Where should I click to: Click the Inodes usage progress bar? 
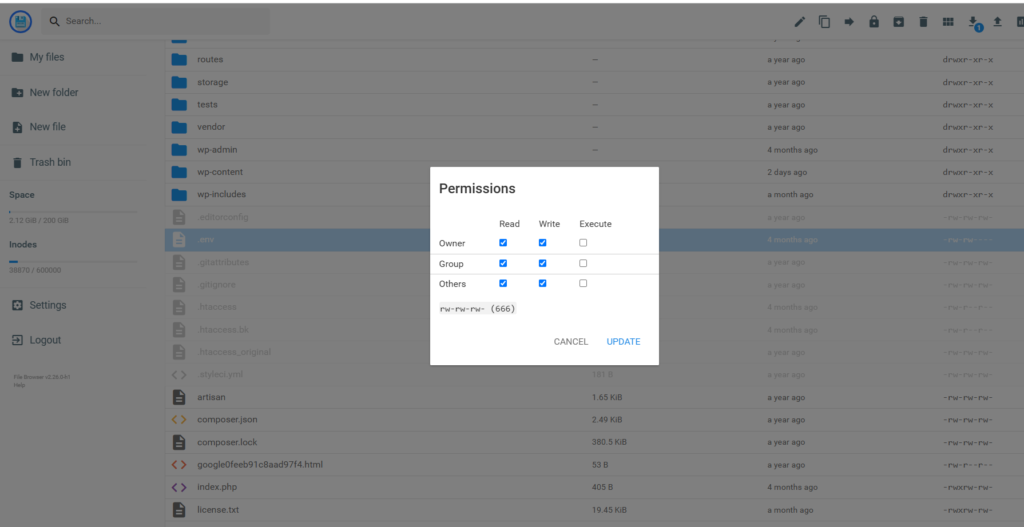[73, 261]
